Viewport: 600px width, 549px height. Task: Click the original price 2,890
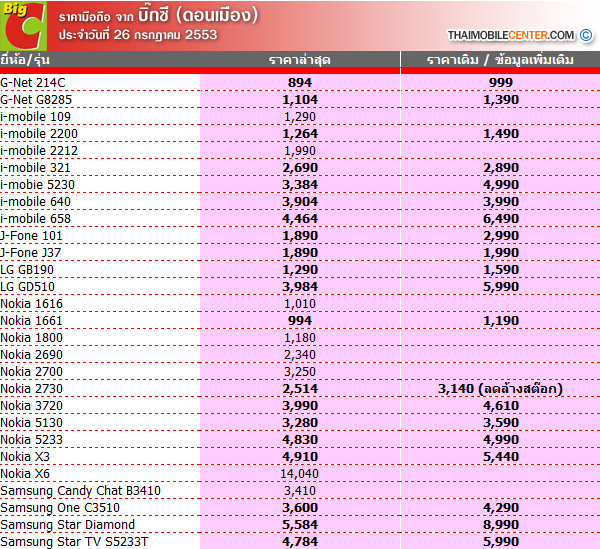501,168
